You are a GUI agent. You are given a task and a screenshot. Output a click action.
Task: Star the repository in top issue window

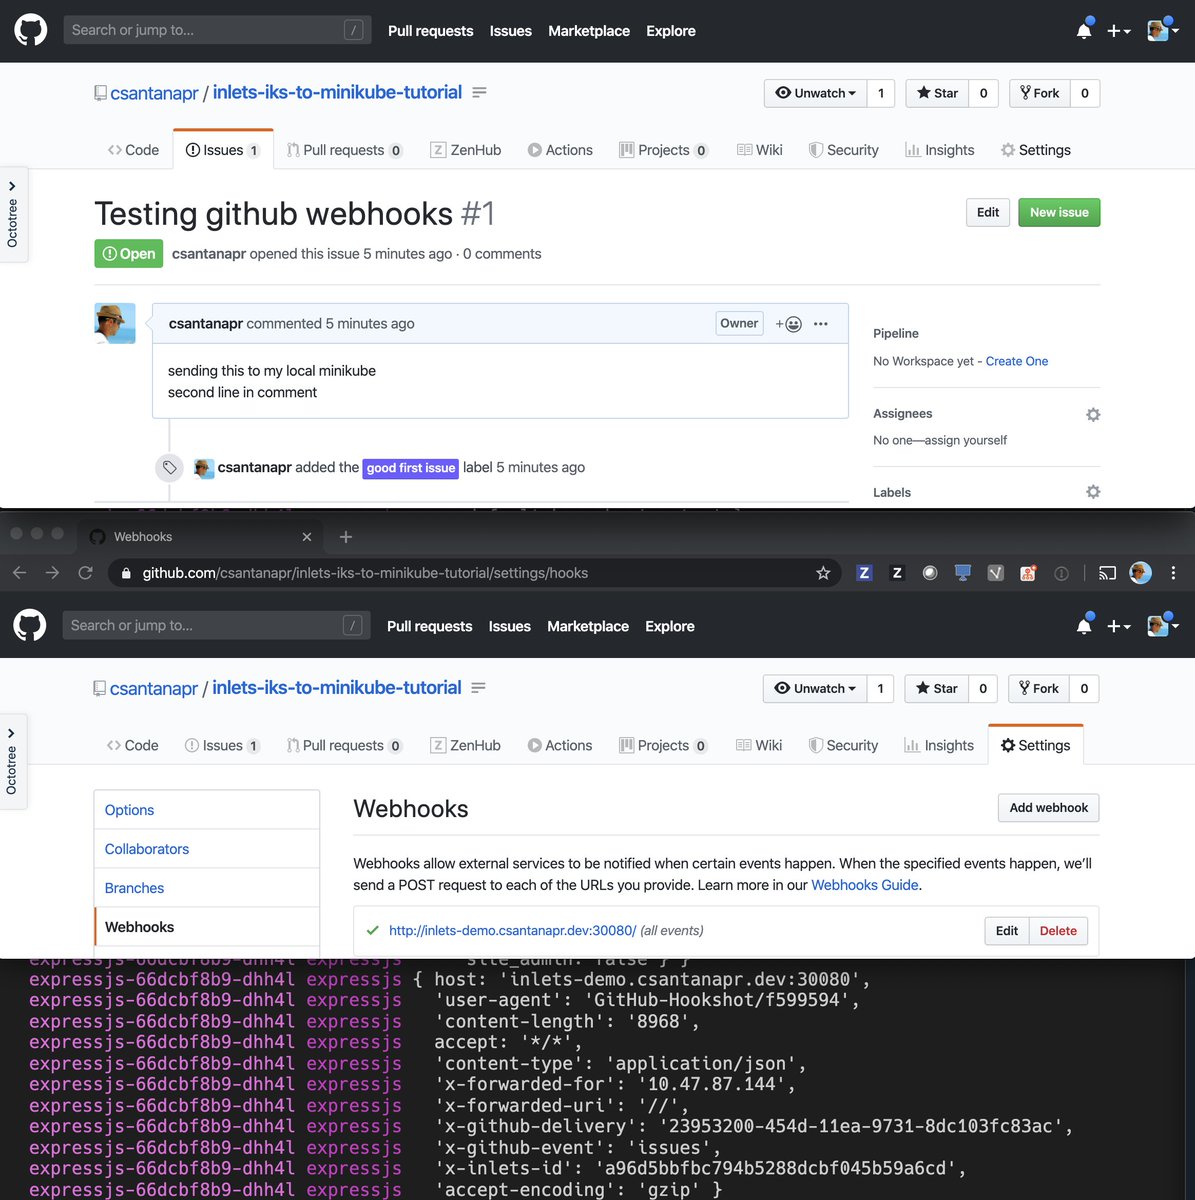point(937,93)
